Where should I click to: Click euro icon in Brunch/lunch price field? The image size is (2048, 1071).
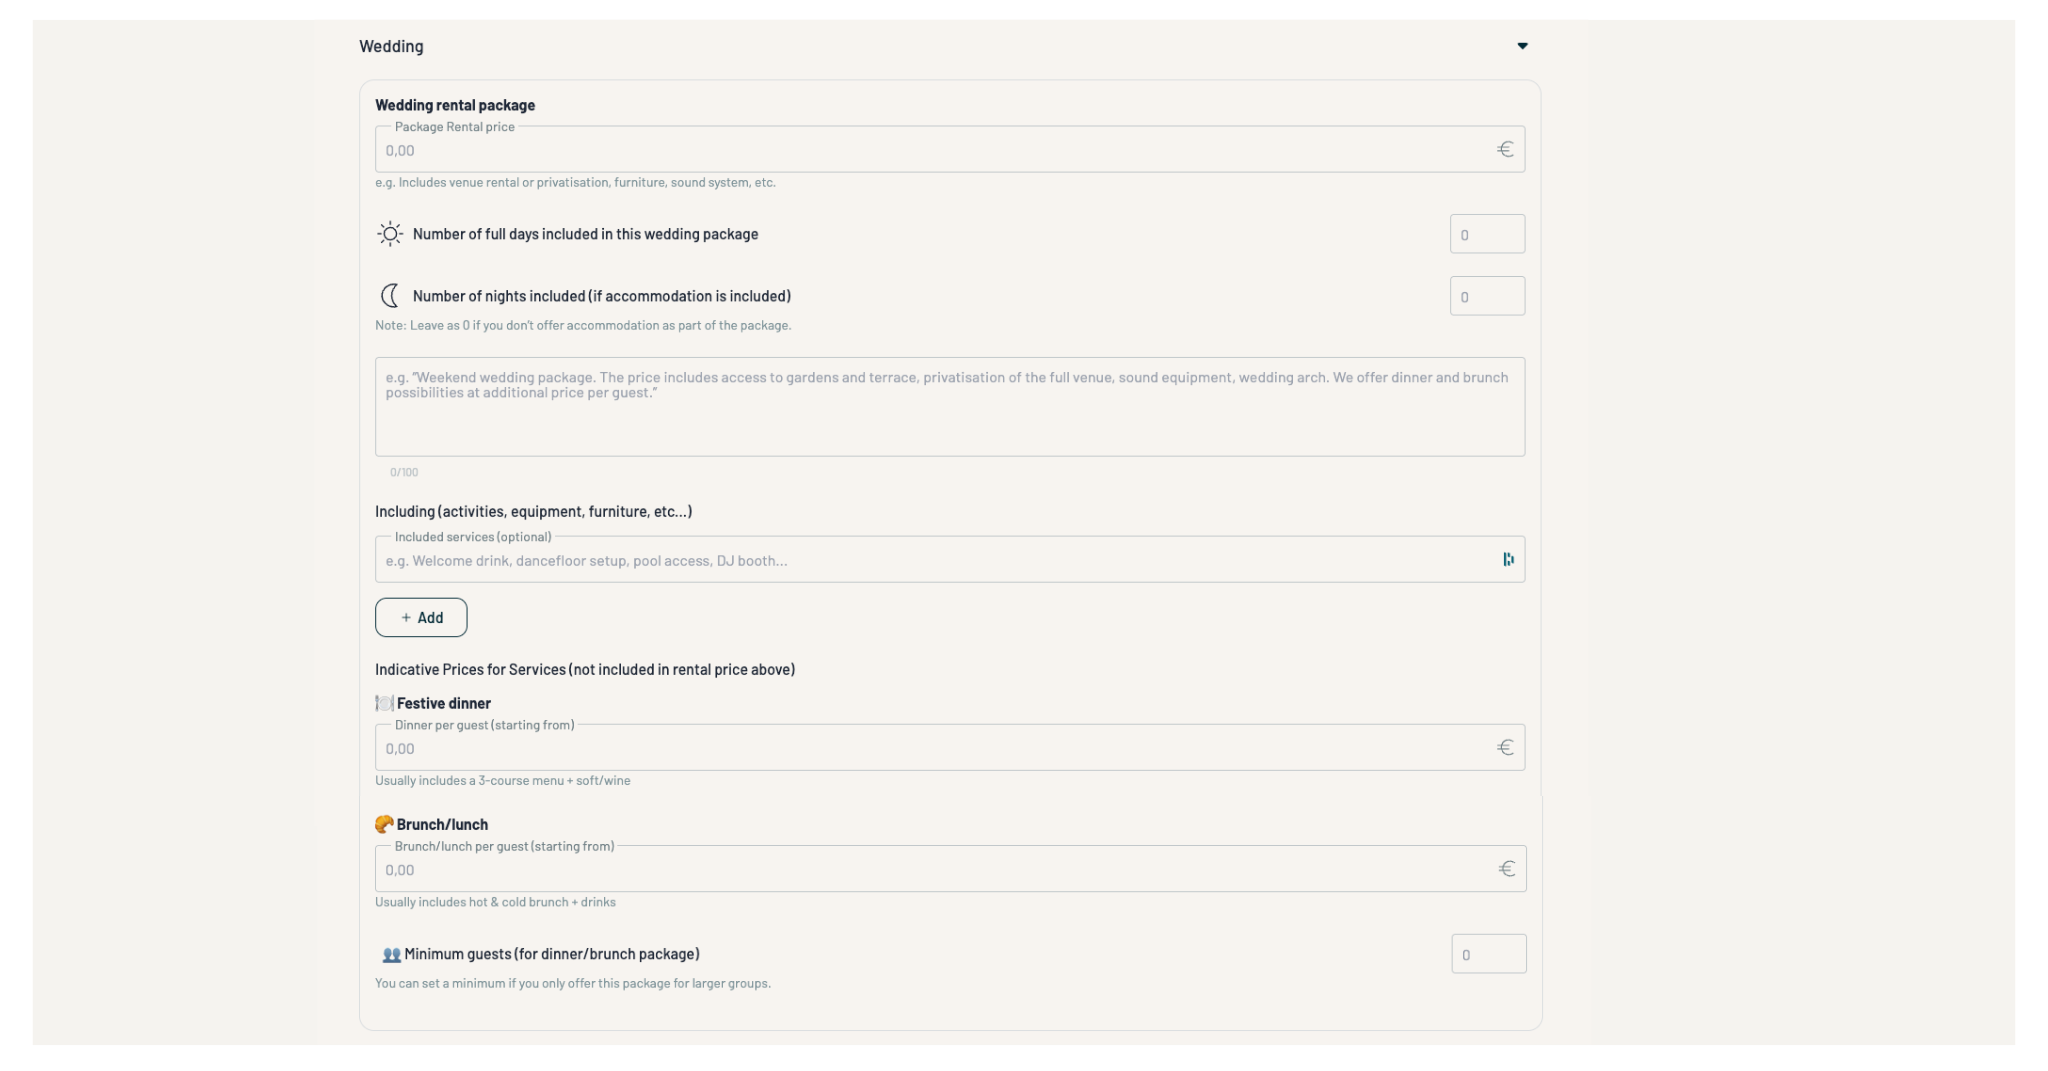pyautogui.click(x=1506, y=869)
